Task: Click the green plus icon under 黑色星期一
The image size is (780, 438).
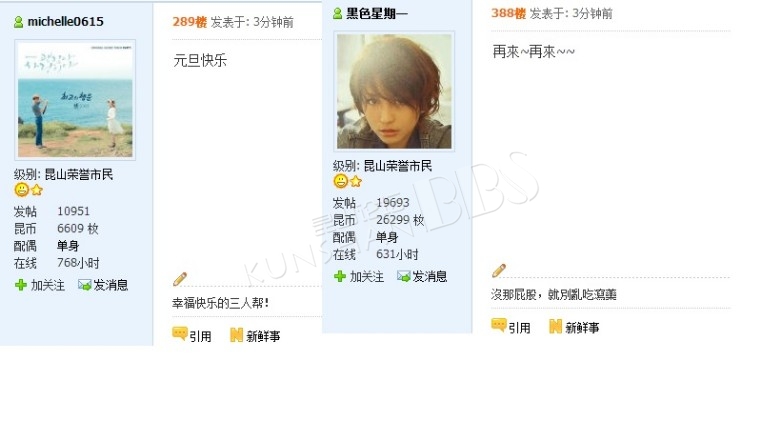Action: [339, 276]
